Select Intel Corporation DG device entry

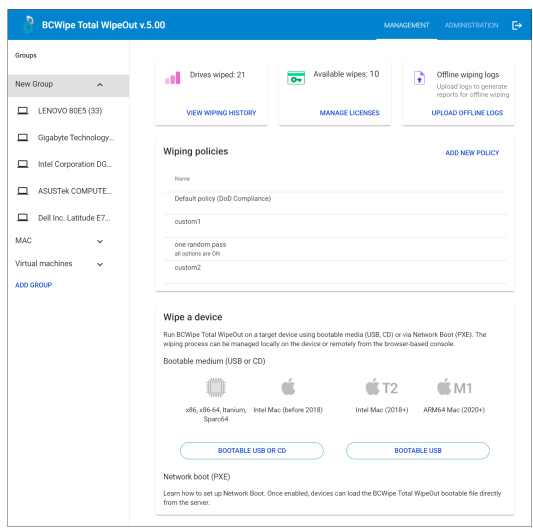[x=69, y=164]
